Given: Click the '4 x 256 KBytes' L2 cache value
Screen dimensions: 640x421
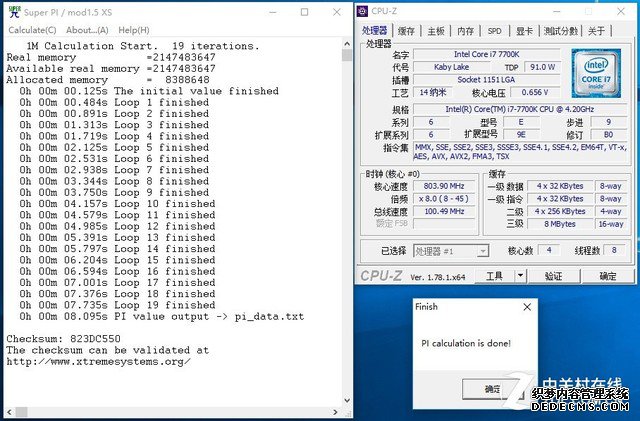Looking at the screenshot, I should 560,212.
